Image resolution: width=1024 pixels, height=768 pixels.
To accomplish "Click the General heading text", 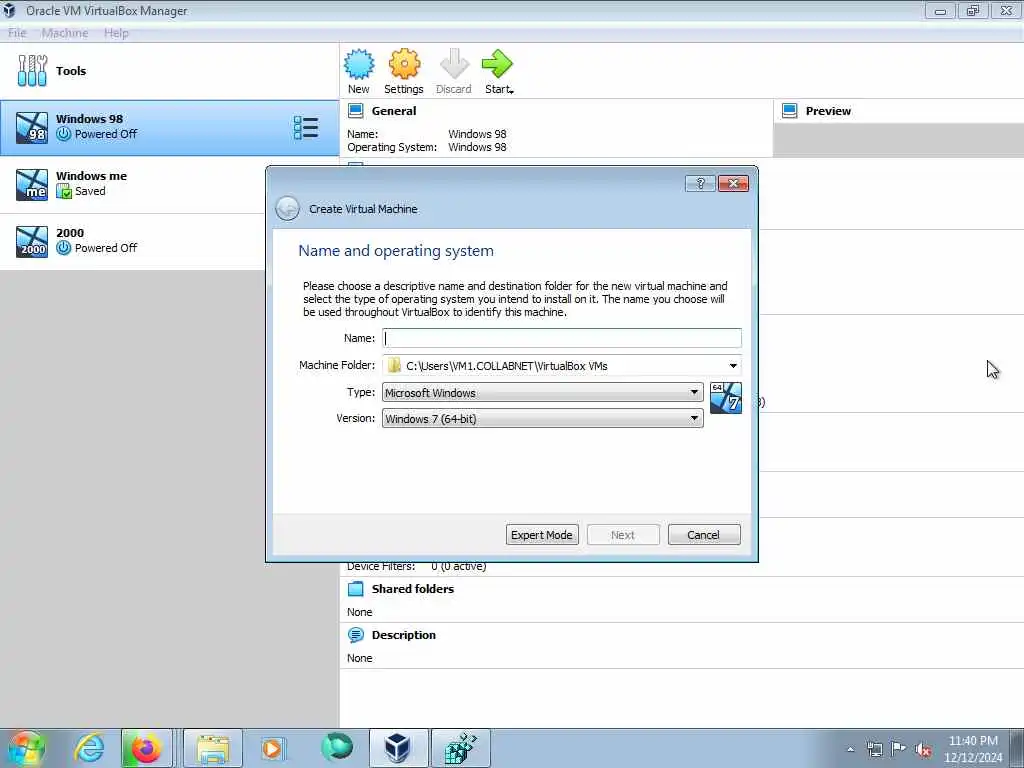I will coord(394,111).
